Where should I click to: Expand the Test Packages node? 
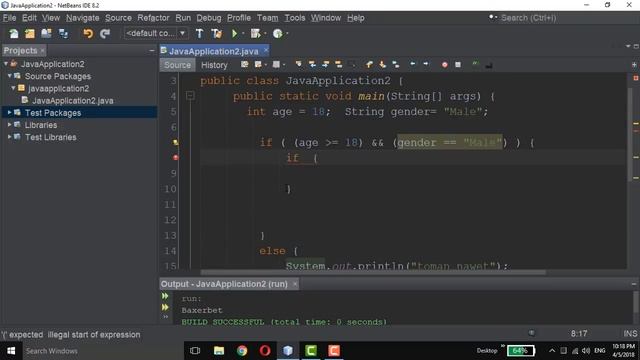[9, 112]
